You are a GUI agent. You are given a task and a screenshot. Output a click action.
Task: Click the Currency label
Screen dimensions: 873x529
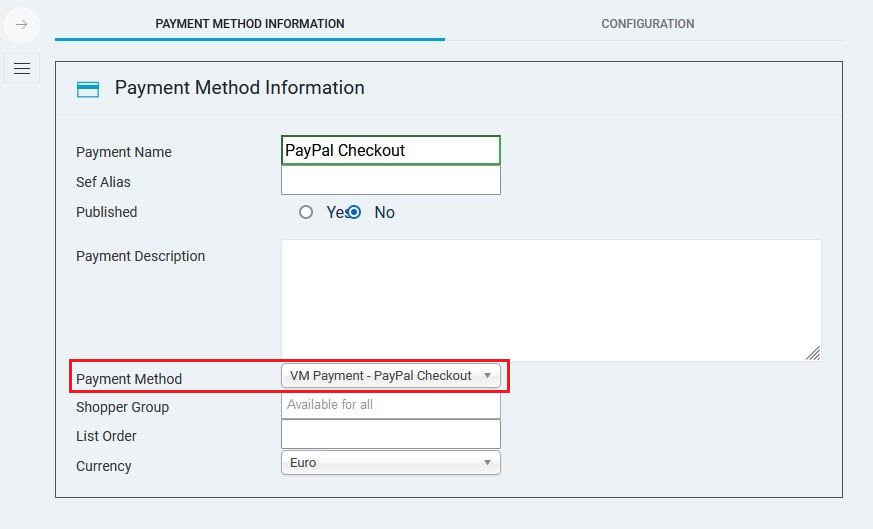click(x=103, y=466)
